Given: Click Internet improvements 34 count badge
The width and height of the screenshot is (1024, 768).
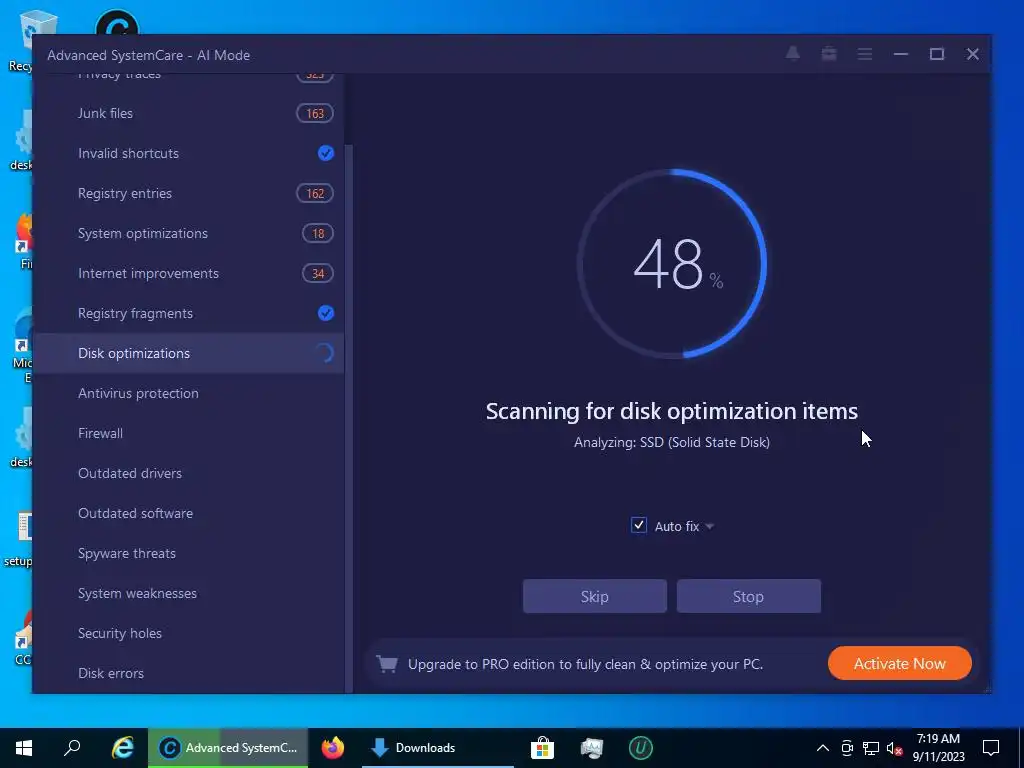Looking at the screenshot, I should [317, 273].
